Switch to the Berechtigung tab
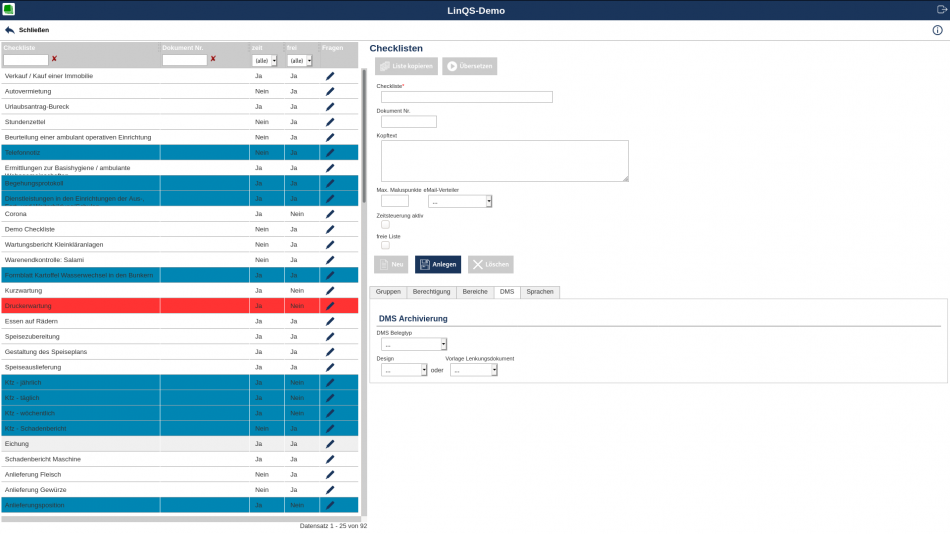 (431, 292)
